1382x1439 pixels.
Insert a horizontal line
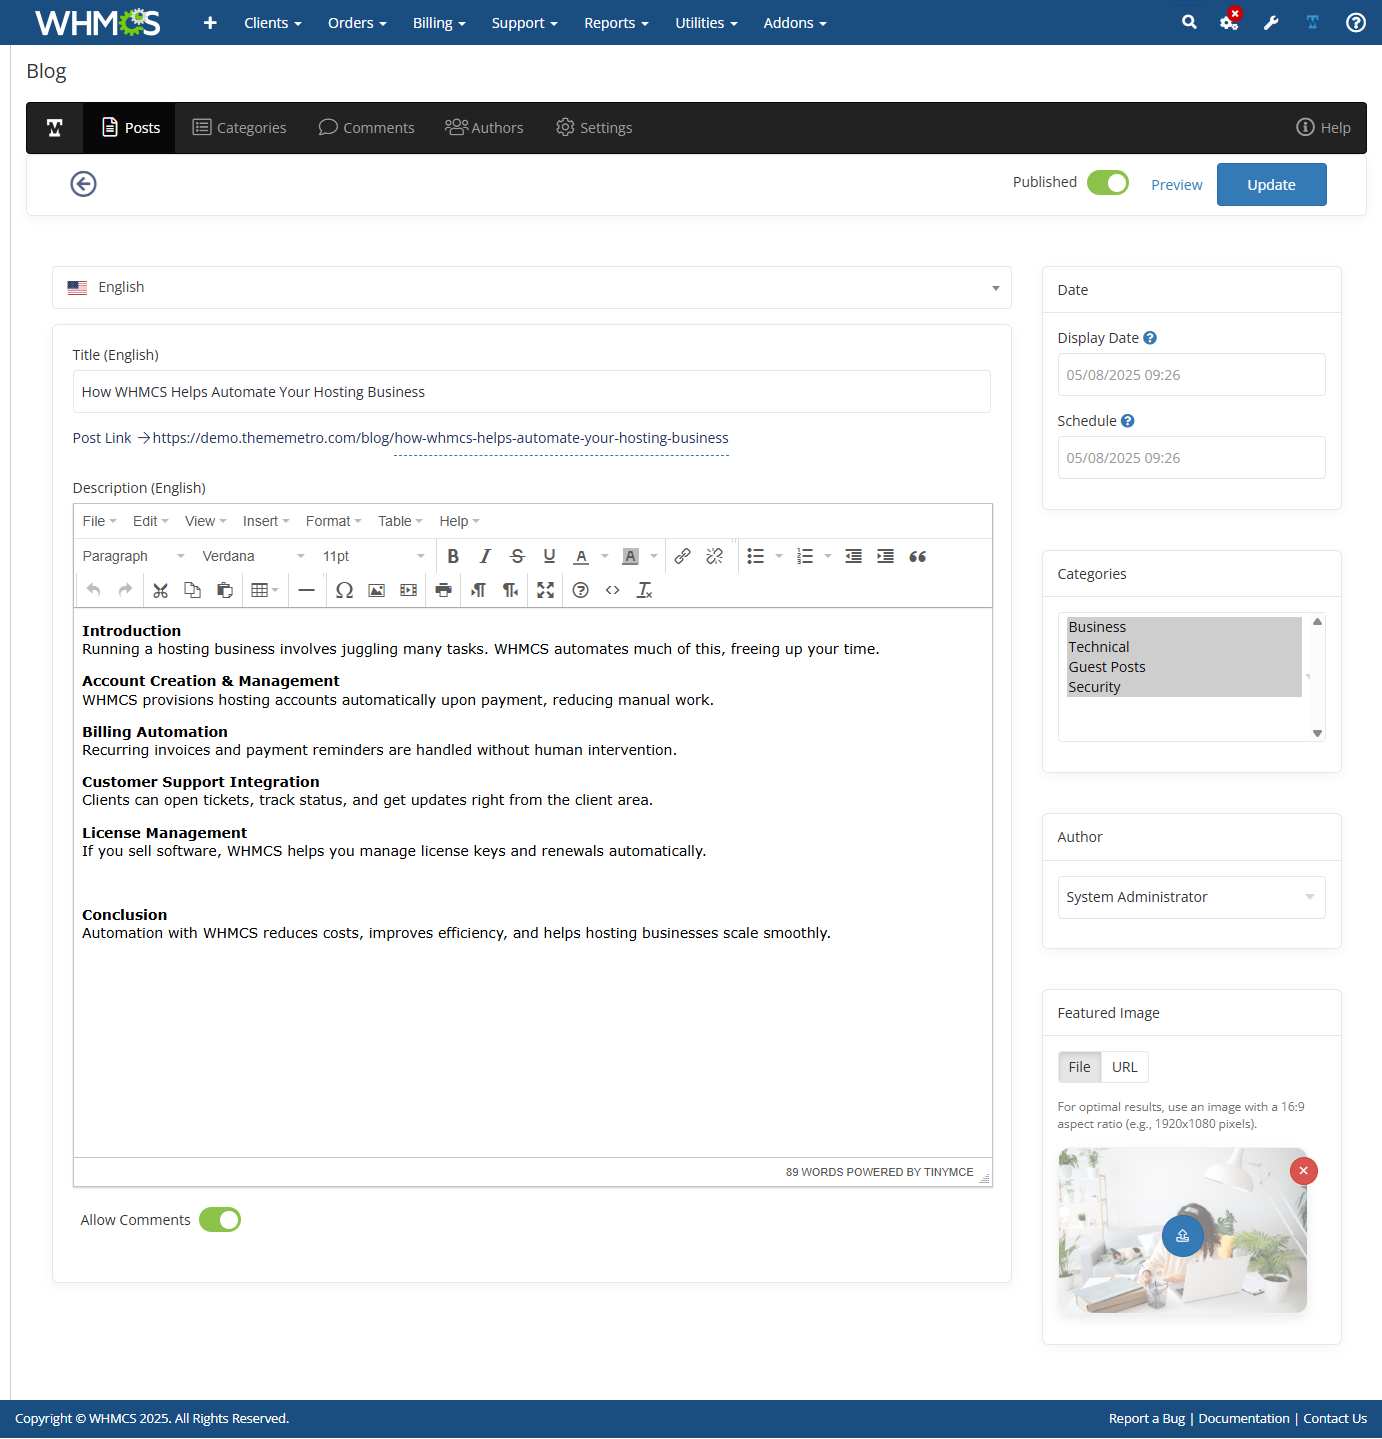pyautogui.click(x=306, y=590)
